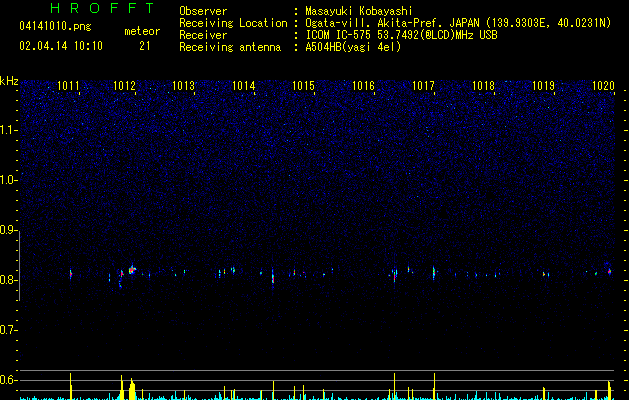Click the Receiving antenna label
629x400 pixels.
(230, 47)
